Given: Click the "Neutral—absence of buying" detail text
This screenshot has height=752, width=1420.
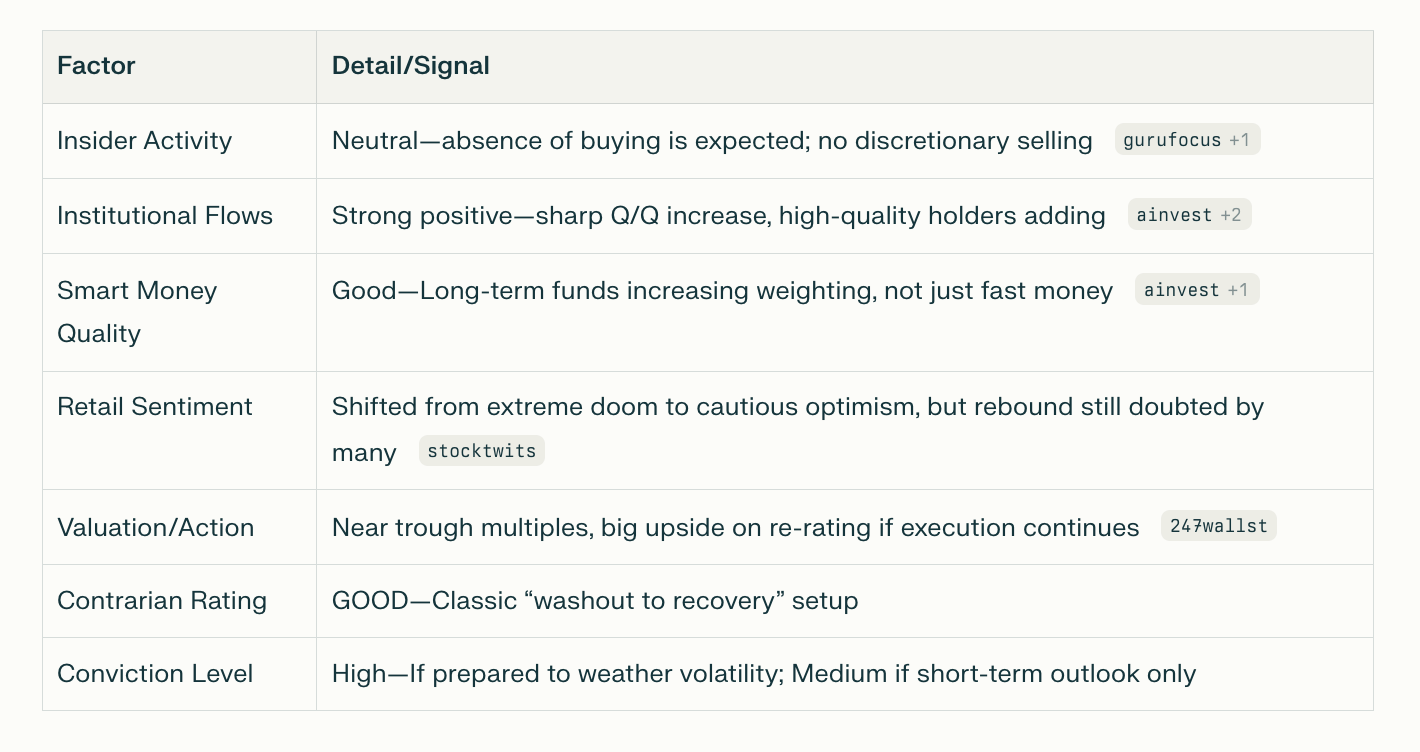Looking at the screenshot, I should pos(711,140).
